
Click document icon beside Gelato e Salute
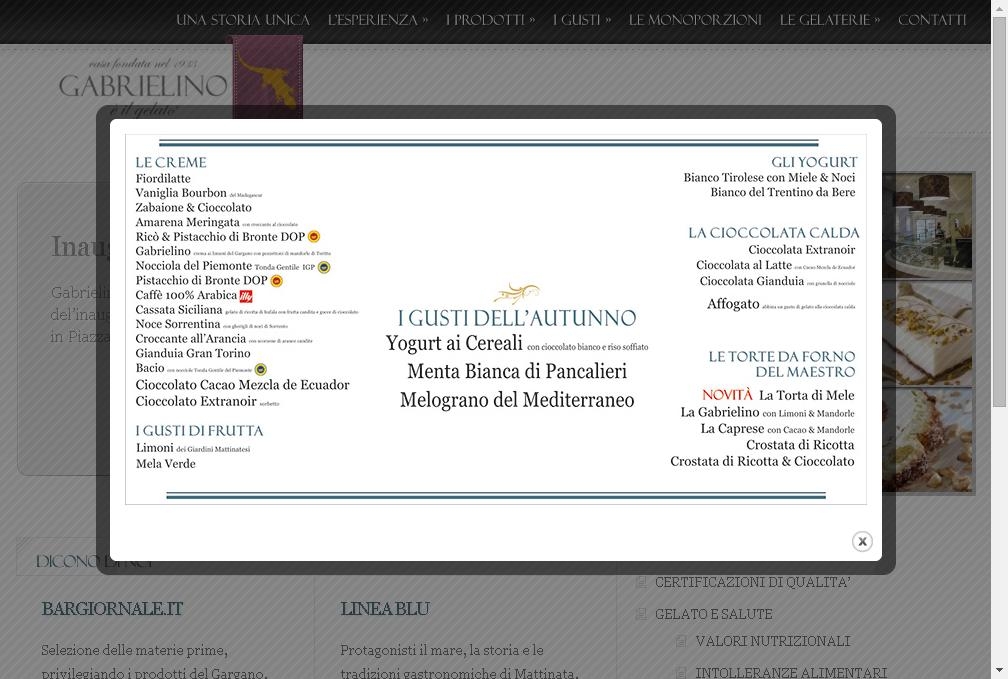[x=641, y=614]
